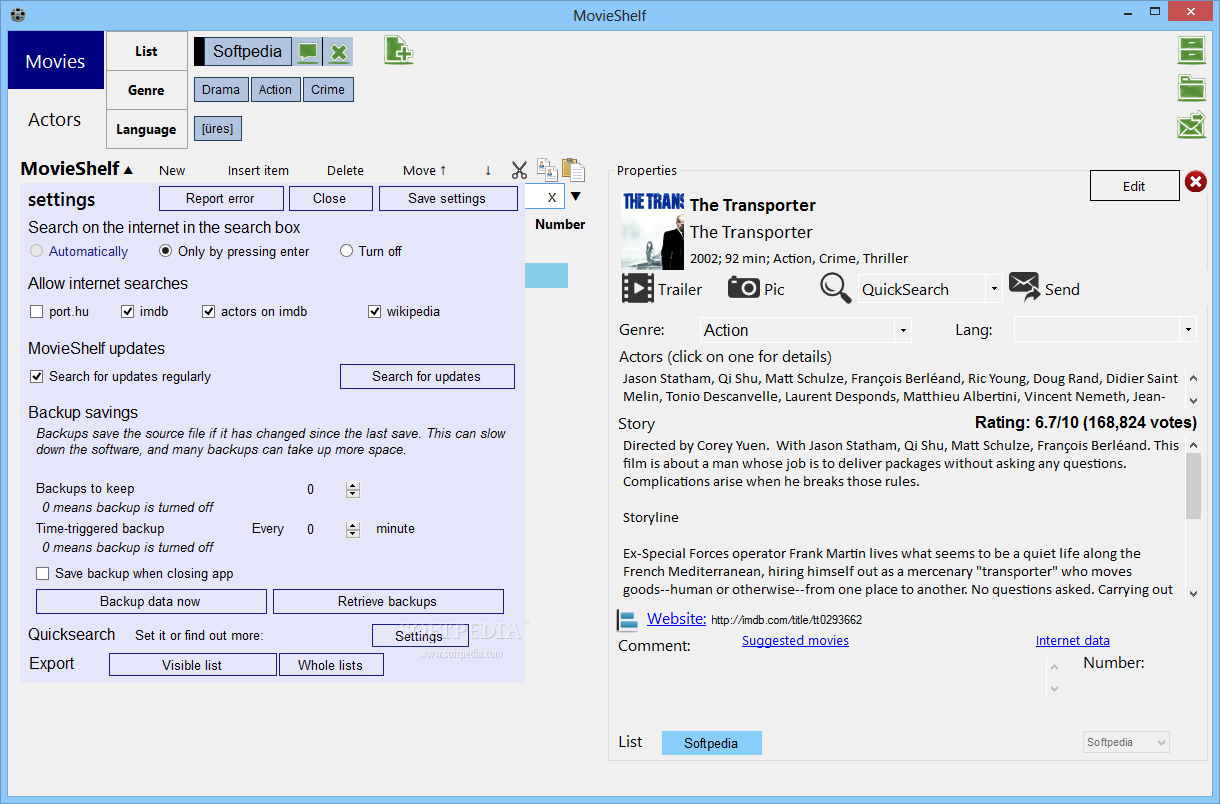Clear the search box with X

(x=552, y=198)
